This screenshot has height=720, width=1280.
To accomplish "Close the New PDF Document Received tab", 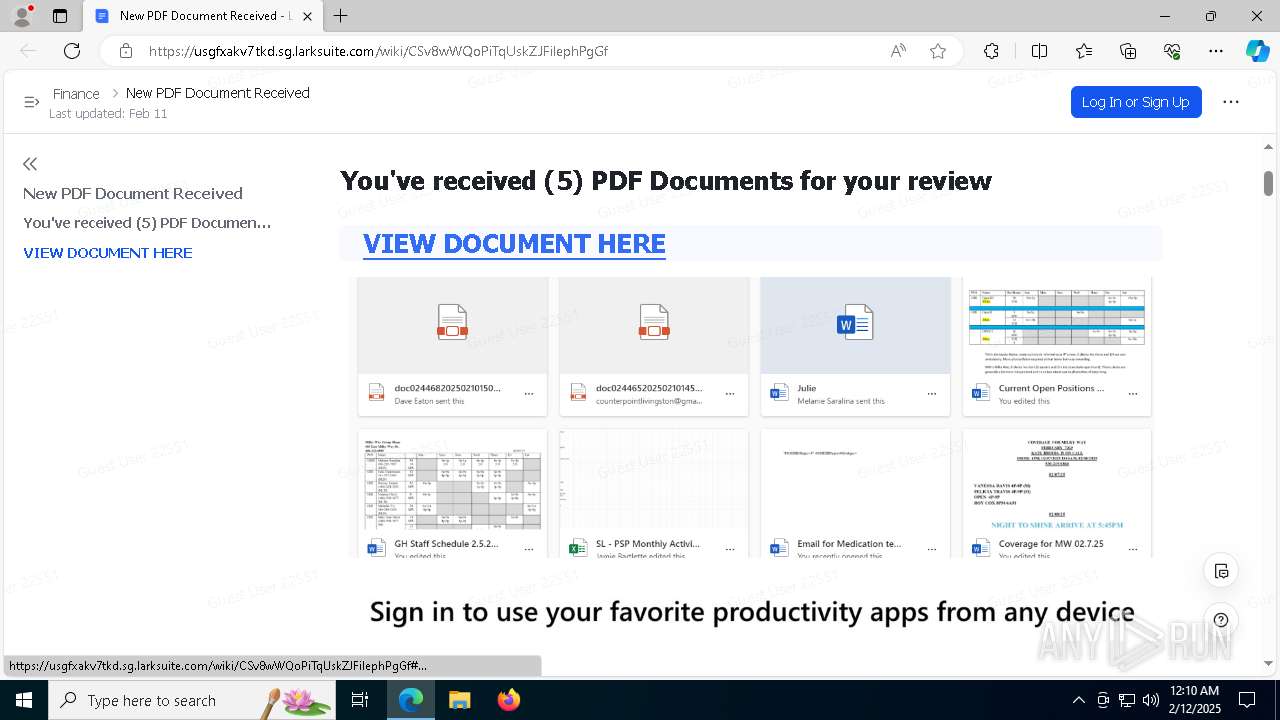I will tap(308, 16).
